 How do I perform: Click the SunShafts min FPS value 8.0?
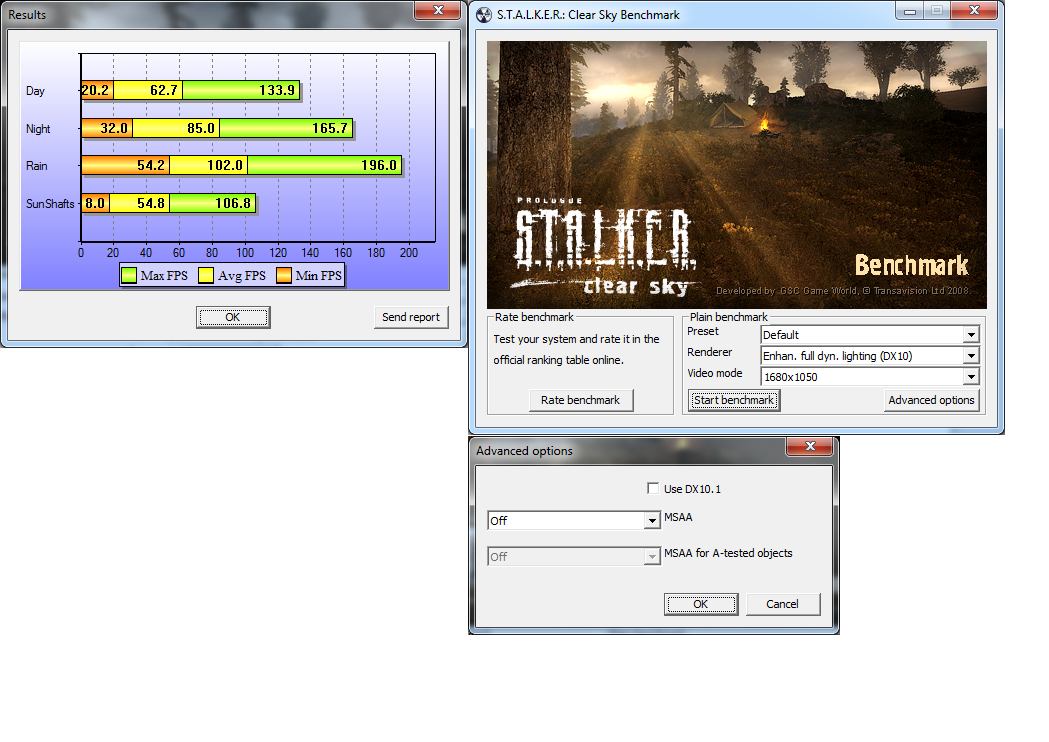(x=95, y=203)
